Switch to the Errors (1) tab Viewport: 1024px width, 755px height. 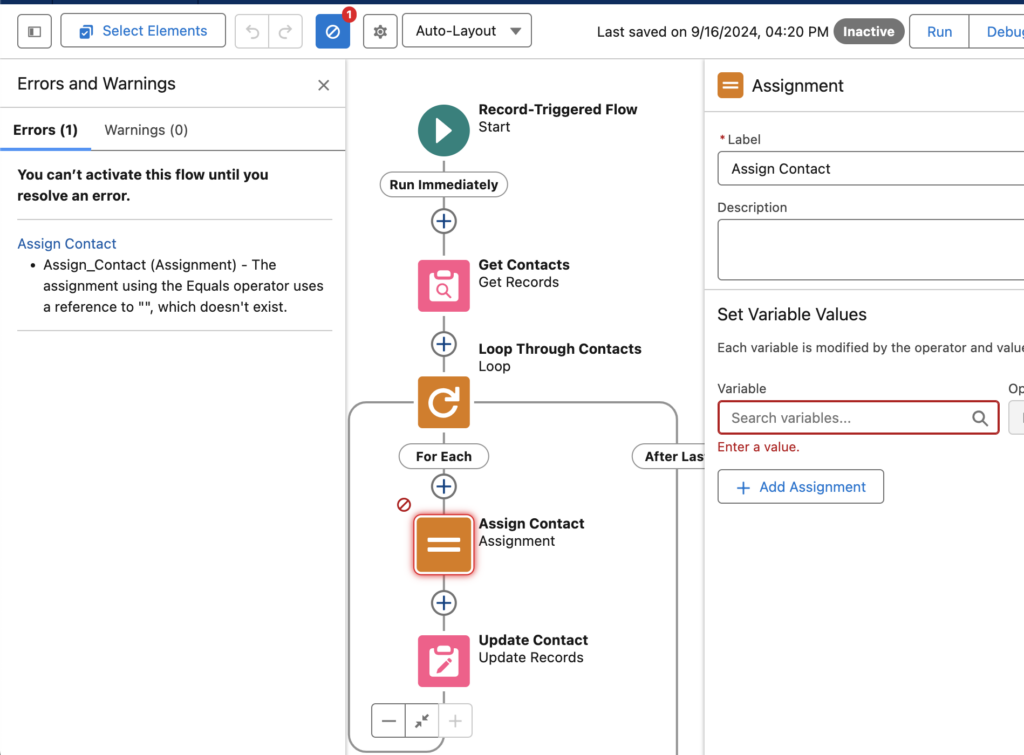coord(45,130)
